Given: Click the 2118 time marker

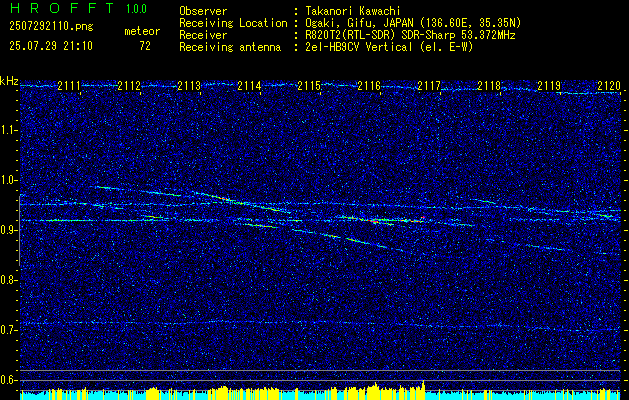Looking at the screenshot, I should coord(489,86).
